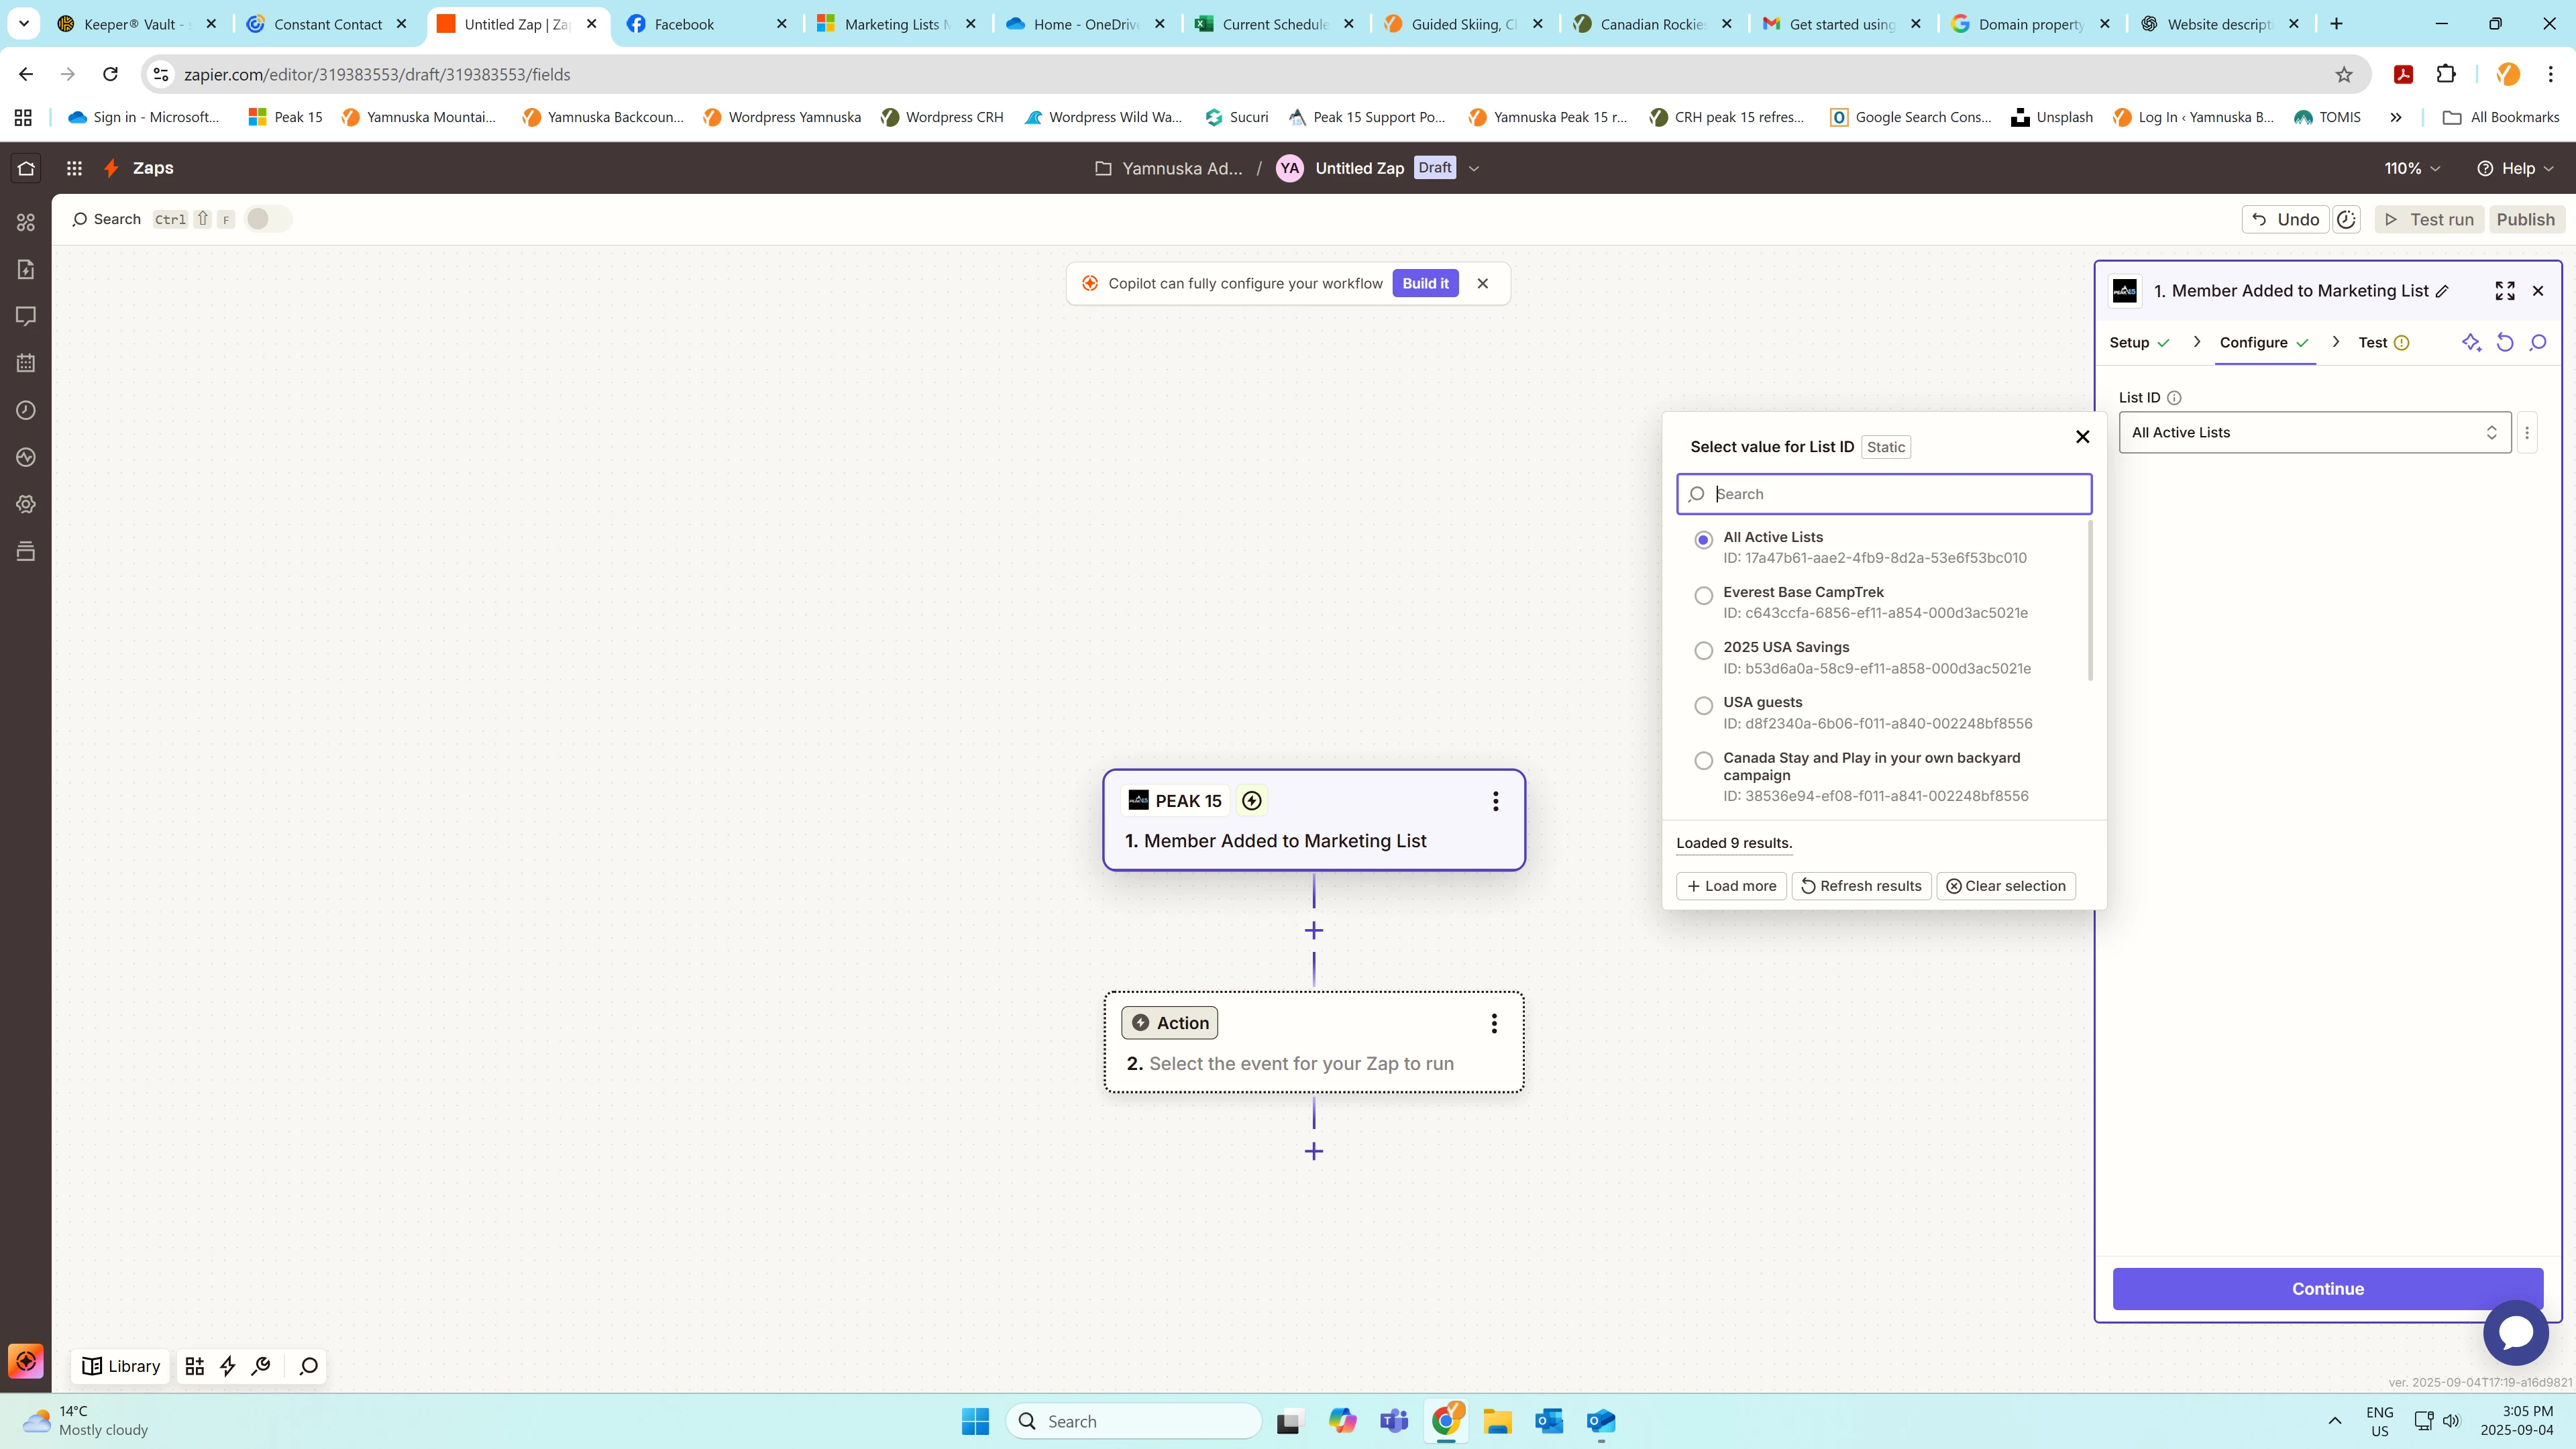Click Undo button

point(2285,219)
